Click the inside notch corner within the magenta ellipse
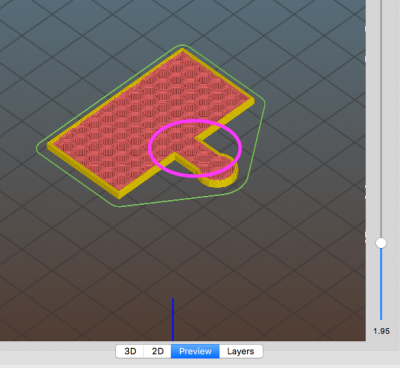 (196, 137)
